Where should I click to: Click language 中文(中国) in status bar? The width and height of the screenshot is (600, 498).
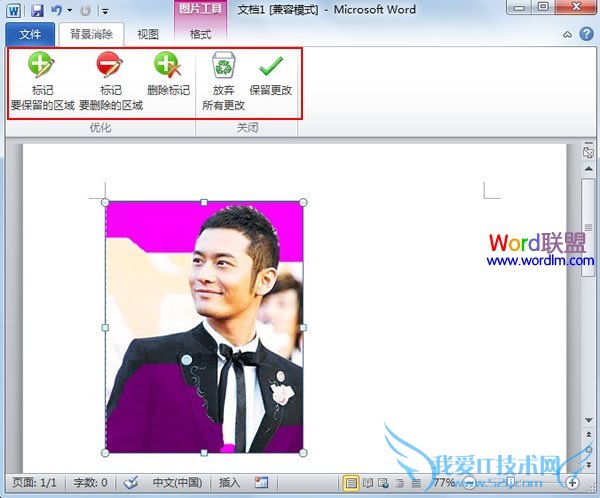pos(177,482)
